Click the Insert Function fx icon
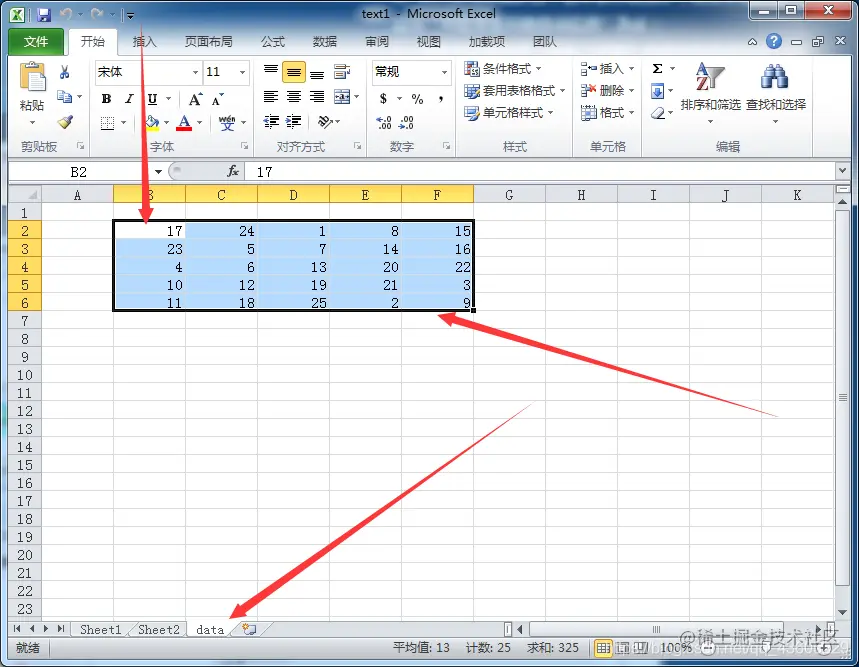 tap(233, 171)
